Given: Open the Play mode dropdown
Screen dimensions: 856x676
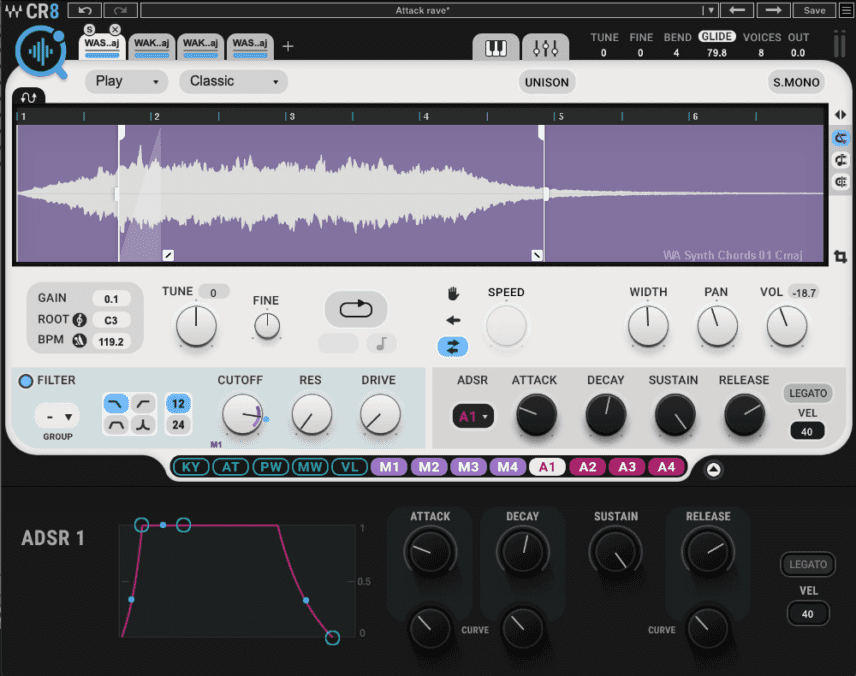Looking at the screenshot, I should pos(126,81).
